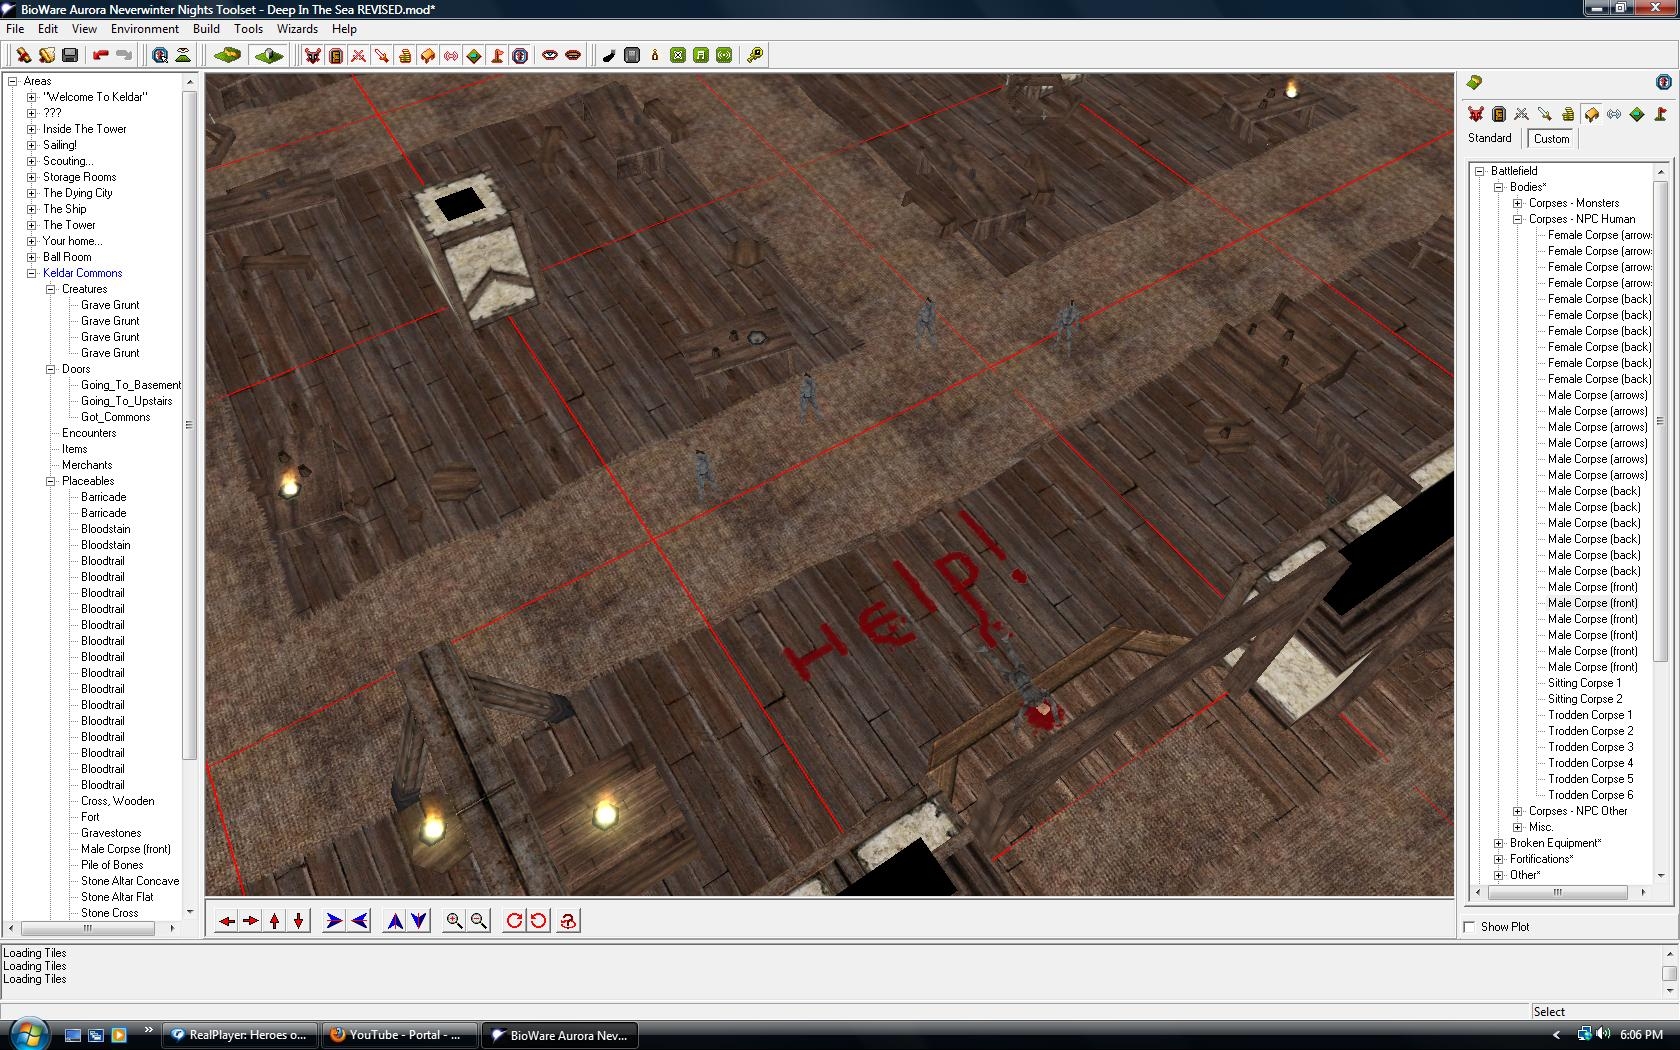1680x1050 pixels.
Task: Expand the Corpses - Monsters palette folder
Action: tap(1518, 203)
